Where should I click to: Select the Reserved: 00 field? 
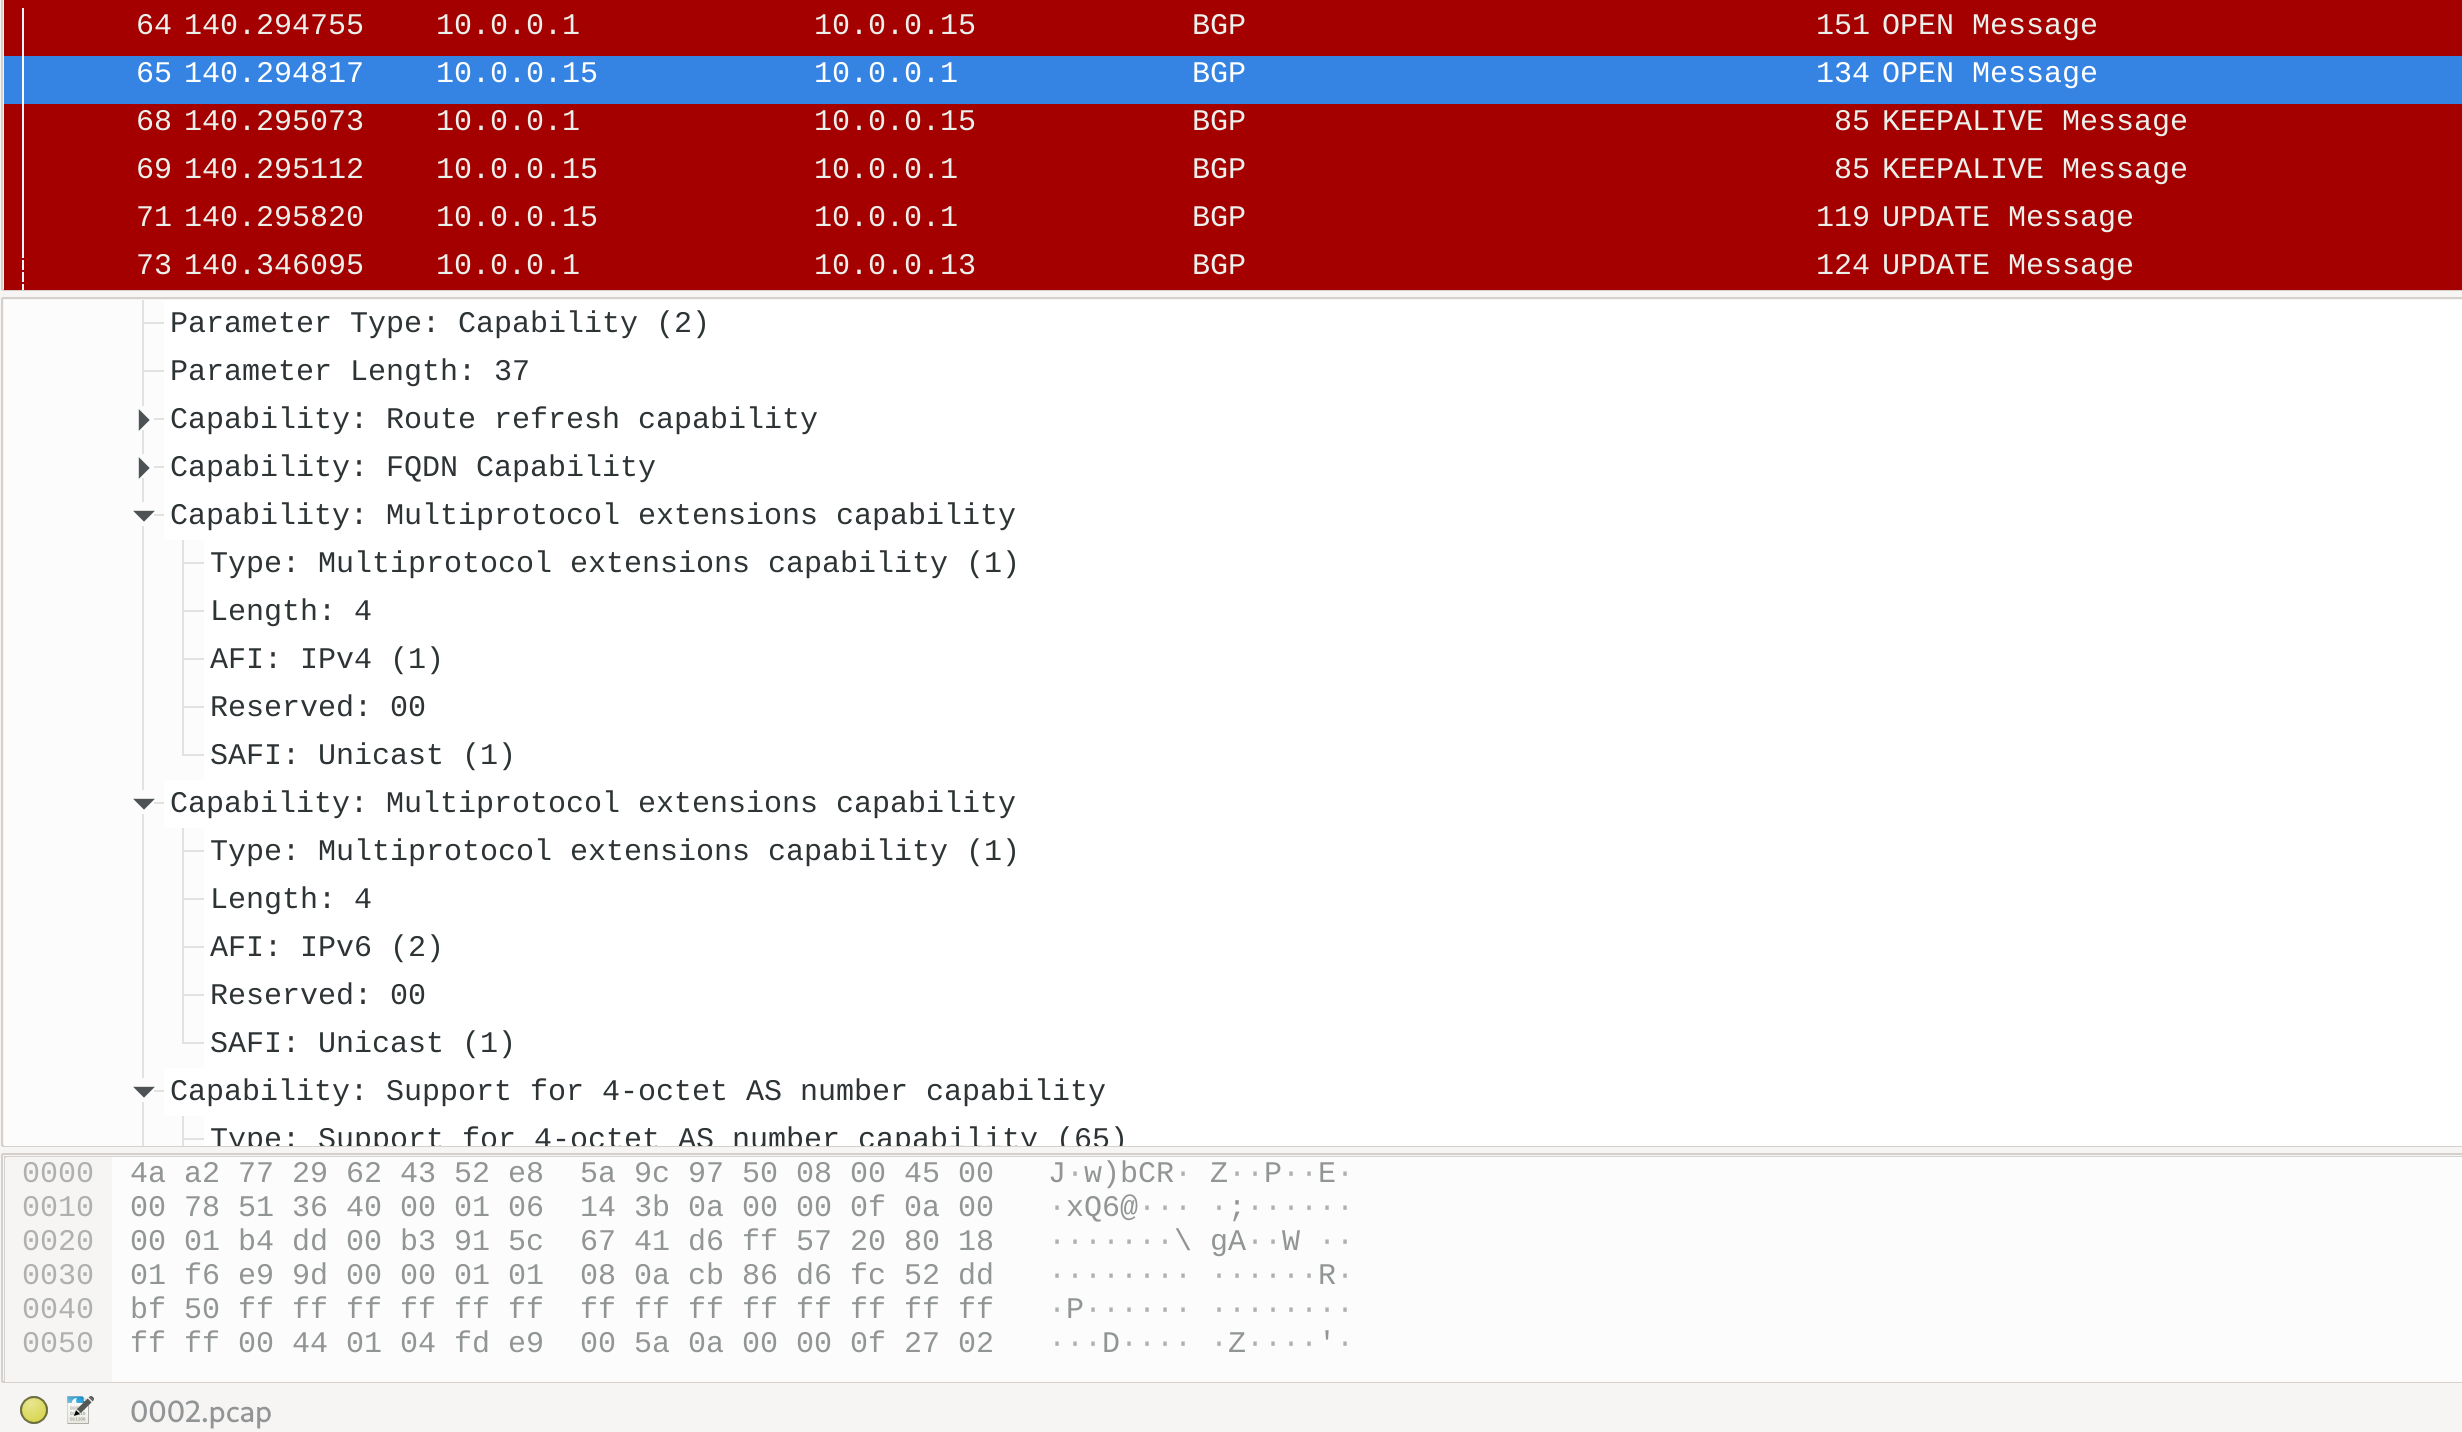(x=317, y=706)
